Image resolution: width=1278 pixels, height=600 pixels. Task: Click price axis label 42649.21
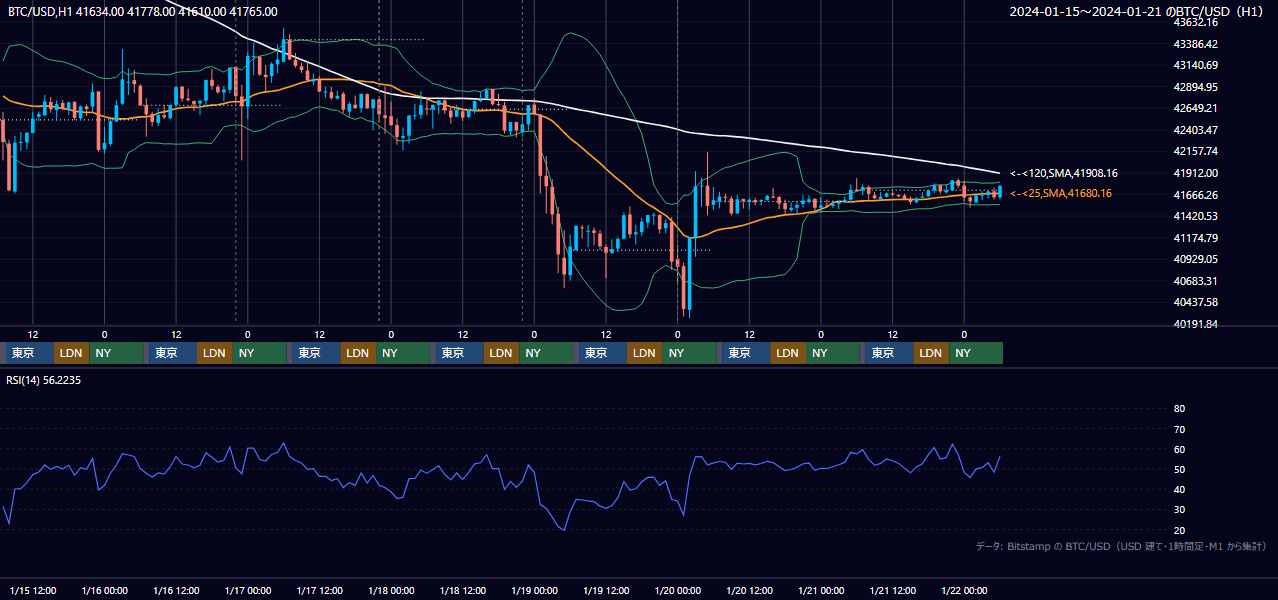[1195, 108]
